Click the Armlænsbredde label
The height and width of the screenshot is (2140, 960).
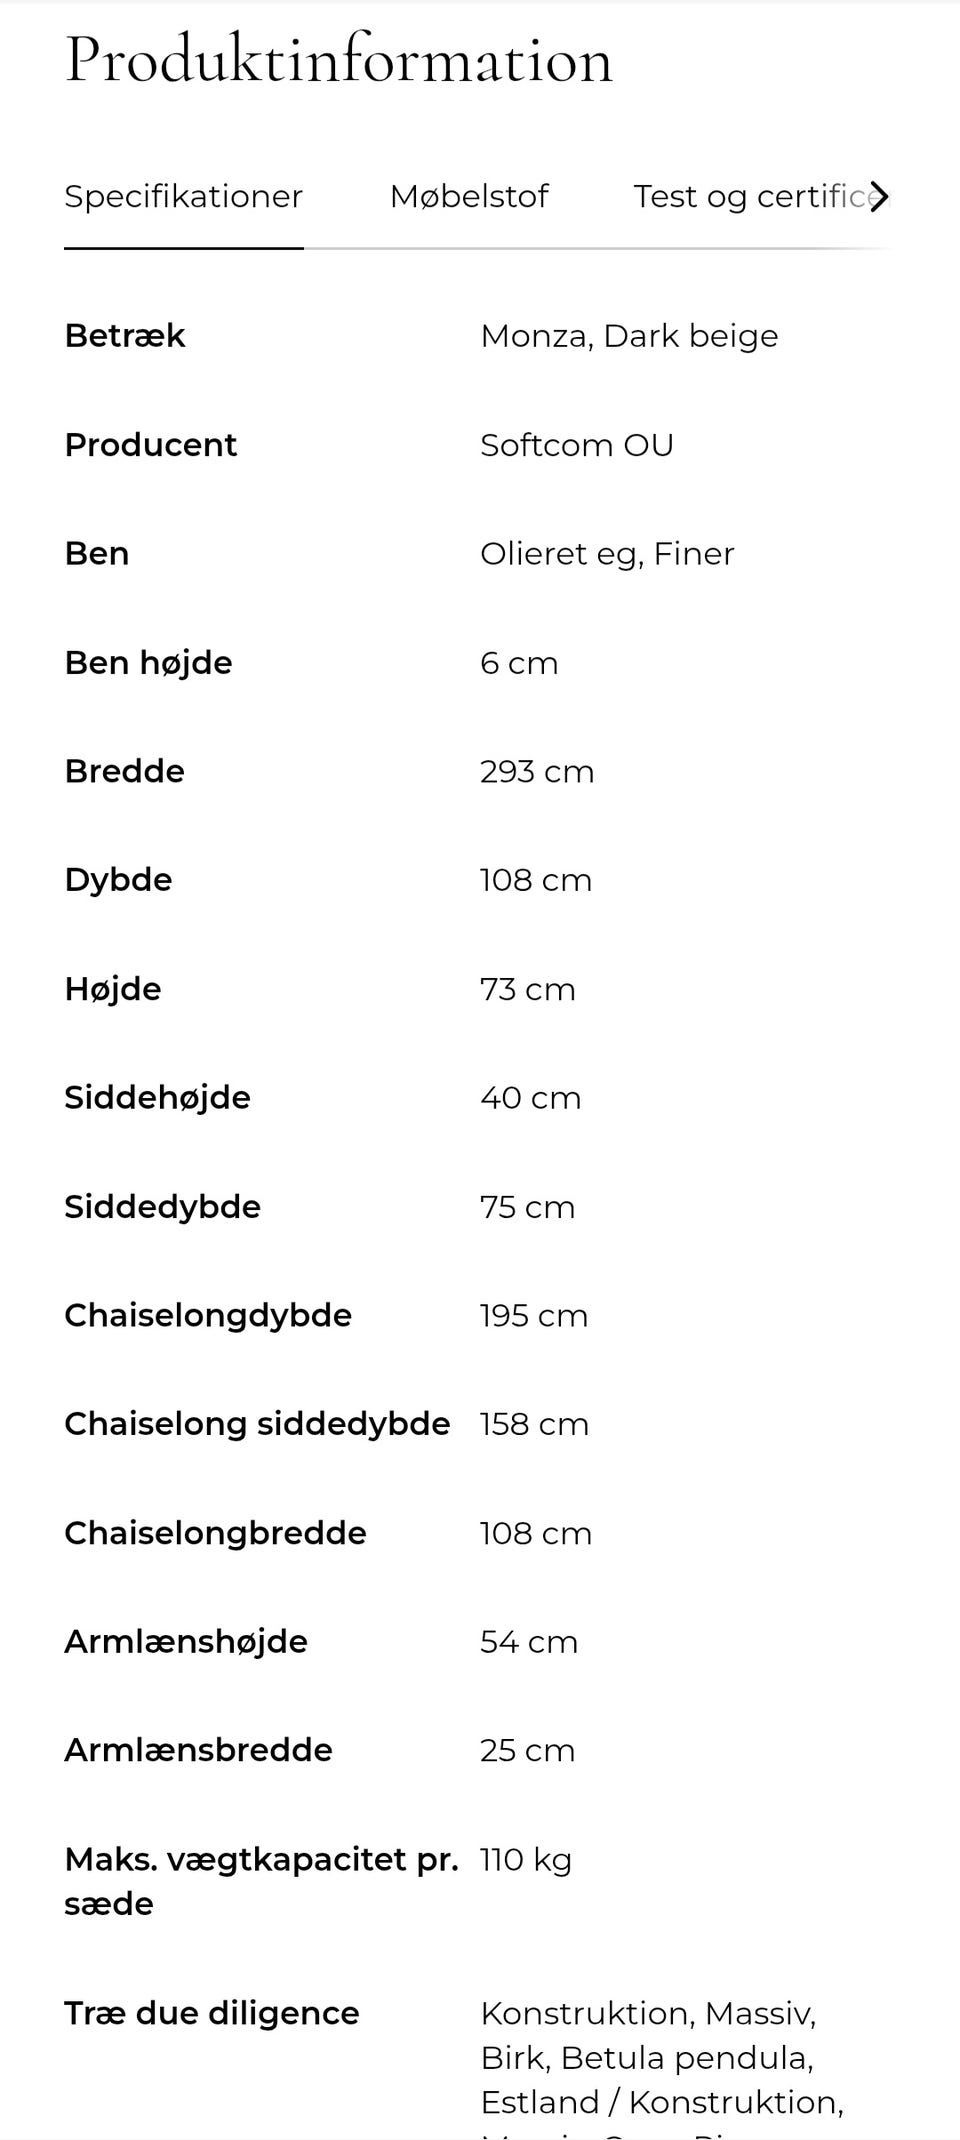tap(198, 1751)
